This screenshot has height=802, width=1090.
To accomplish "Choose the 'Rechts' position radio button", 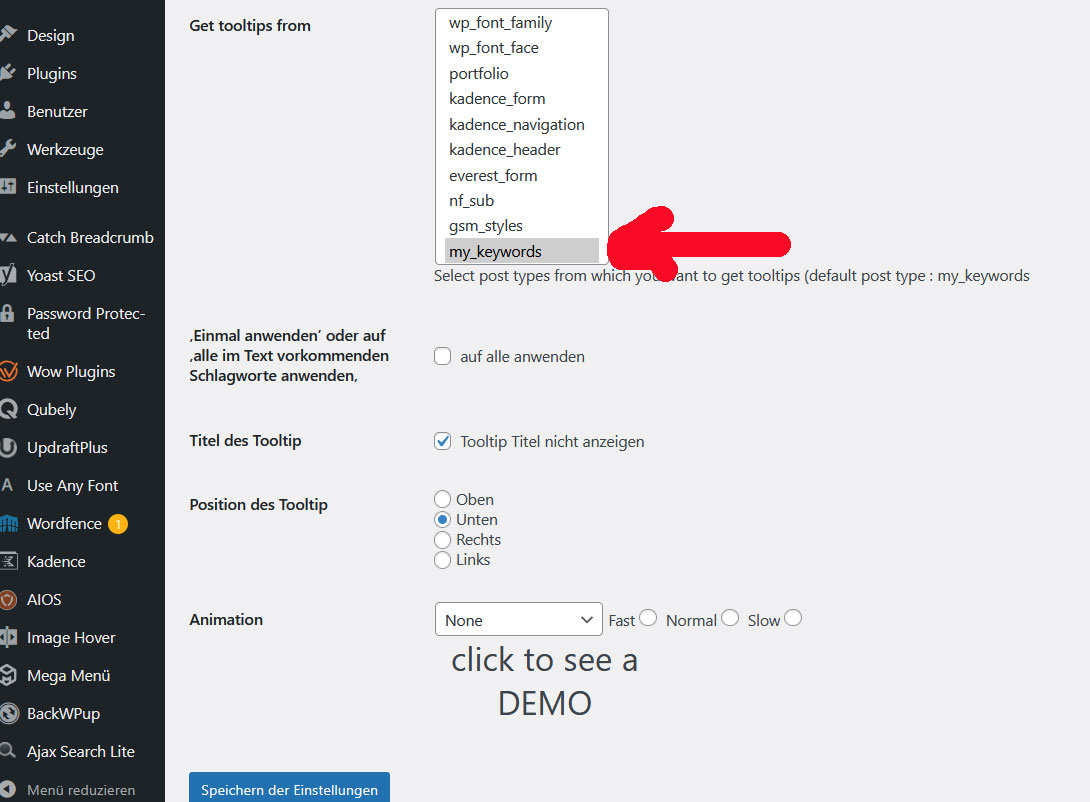I will tap(443, 539).
